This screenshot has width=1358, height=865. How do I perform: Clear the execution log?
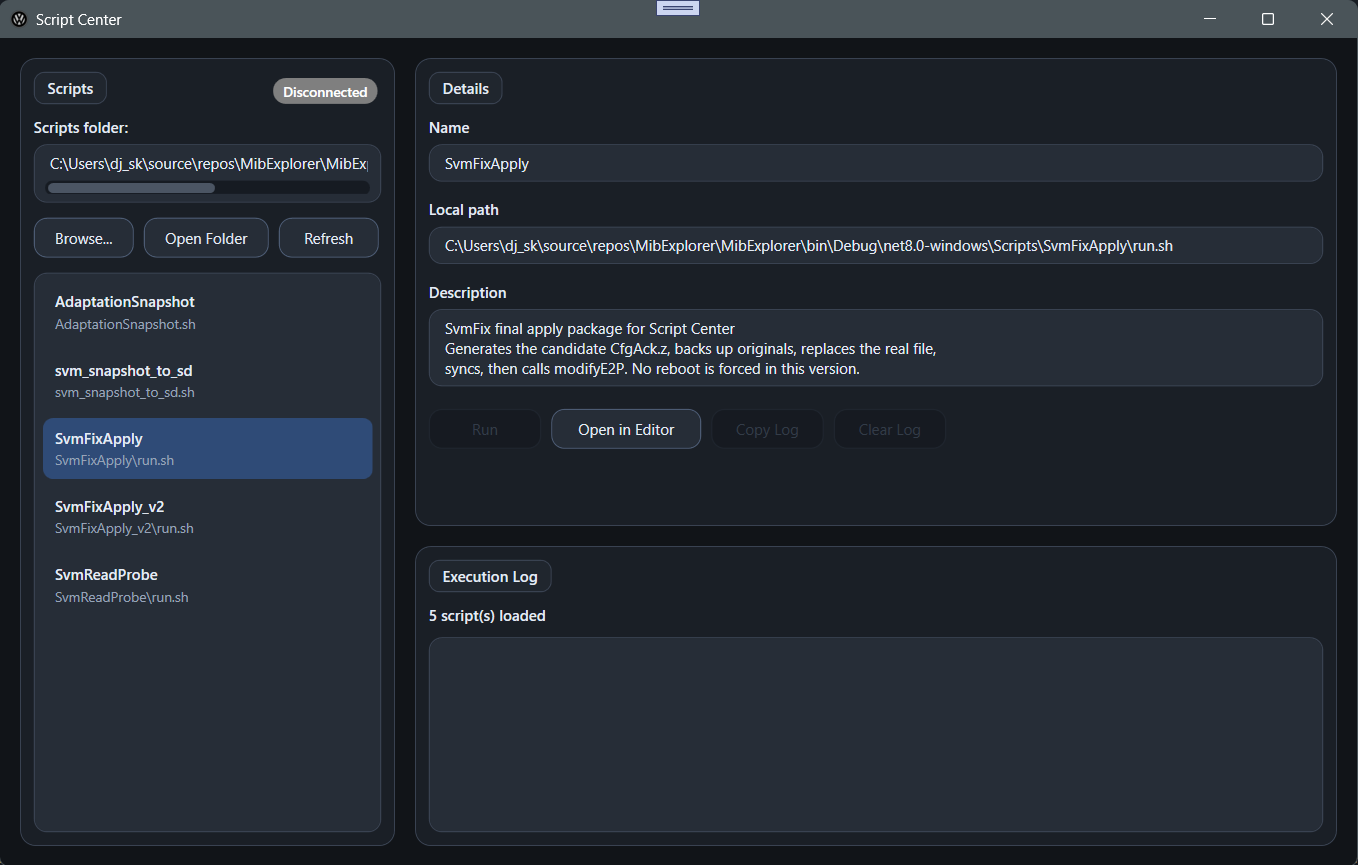[x=889, y=428]
